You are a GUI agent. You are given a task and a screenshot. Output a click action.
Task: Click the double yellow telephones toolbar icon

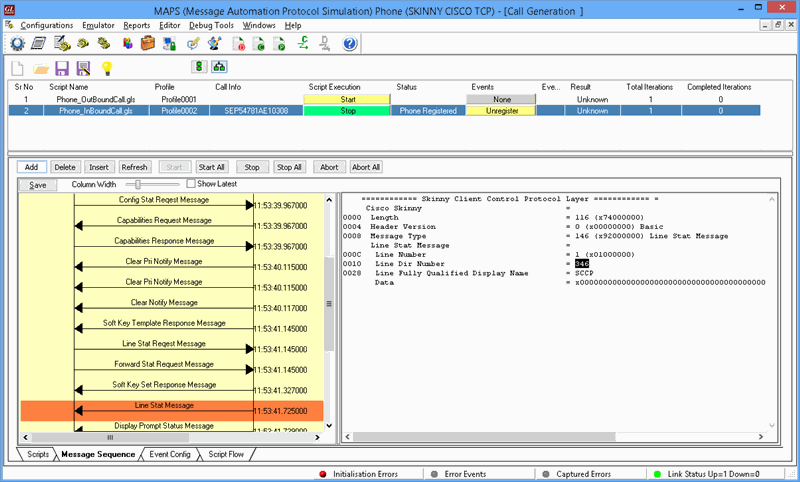click(104, 43)
